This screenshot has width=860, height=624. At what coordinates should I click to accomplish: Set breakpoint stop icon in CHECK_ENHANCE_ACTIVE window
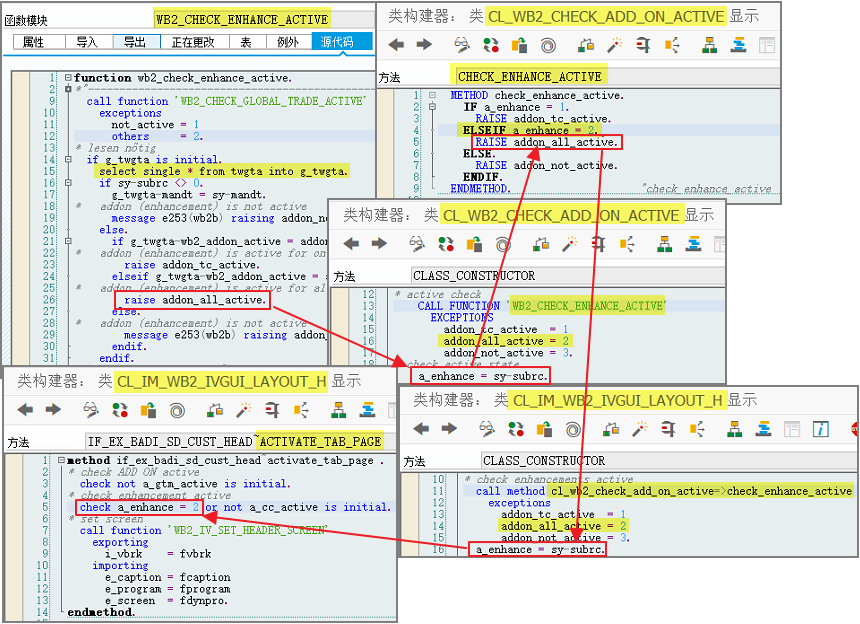[643, 44]
